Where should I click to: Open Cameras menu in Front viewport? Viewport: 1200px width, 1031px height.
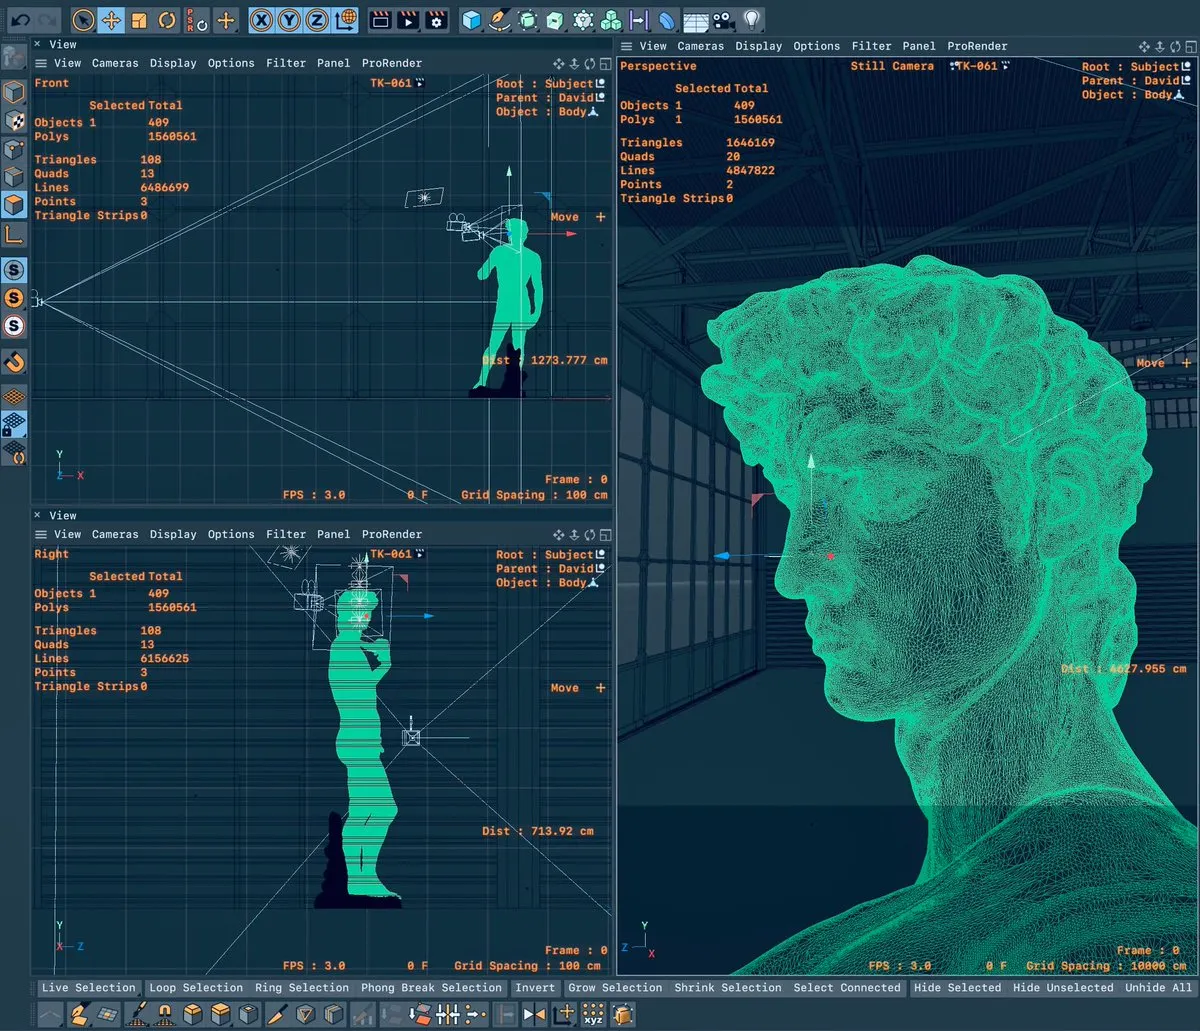pyautogui.click(x=115, y=63)
